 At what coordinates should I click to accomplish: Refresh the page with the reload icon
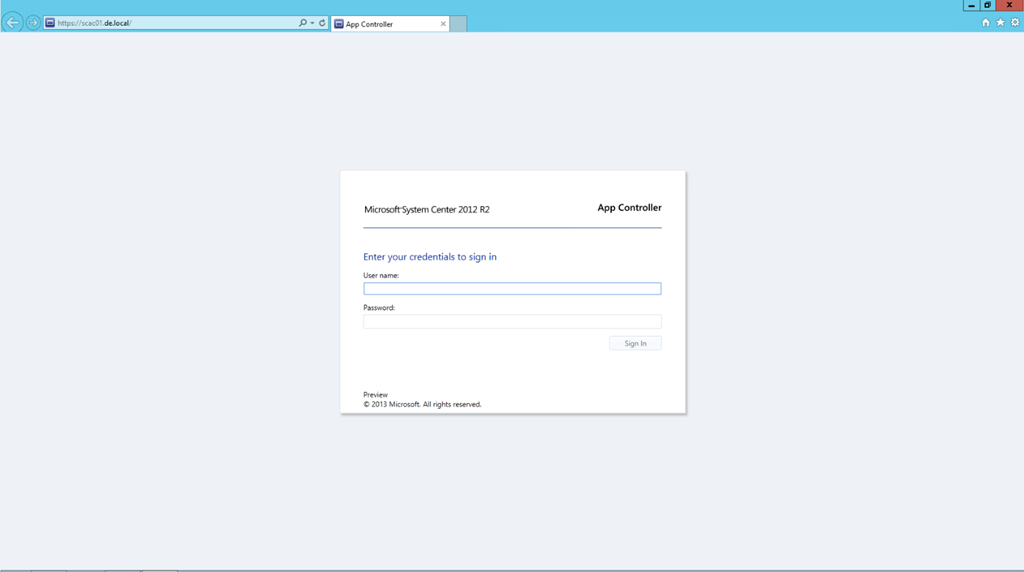click(322, 23)
